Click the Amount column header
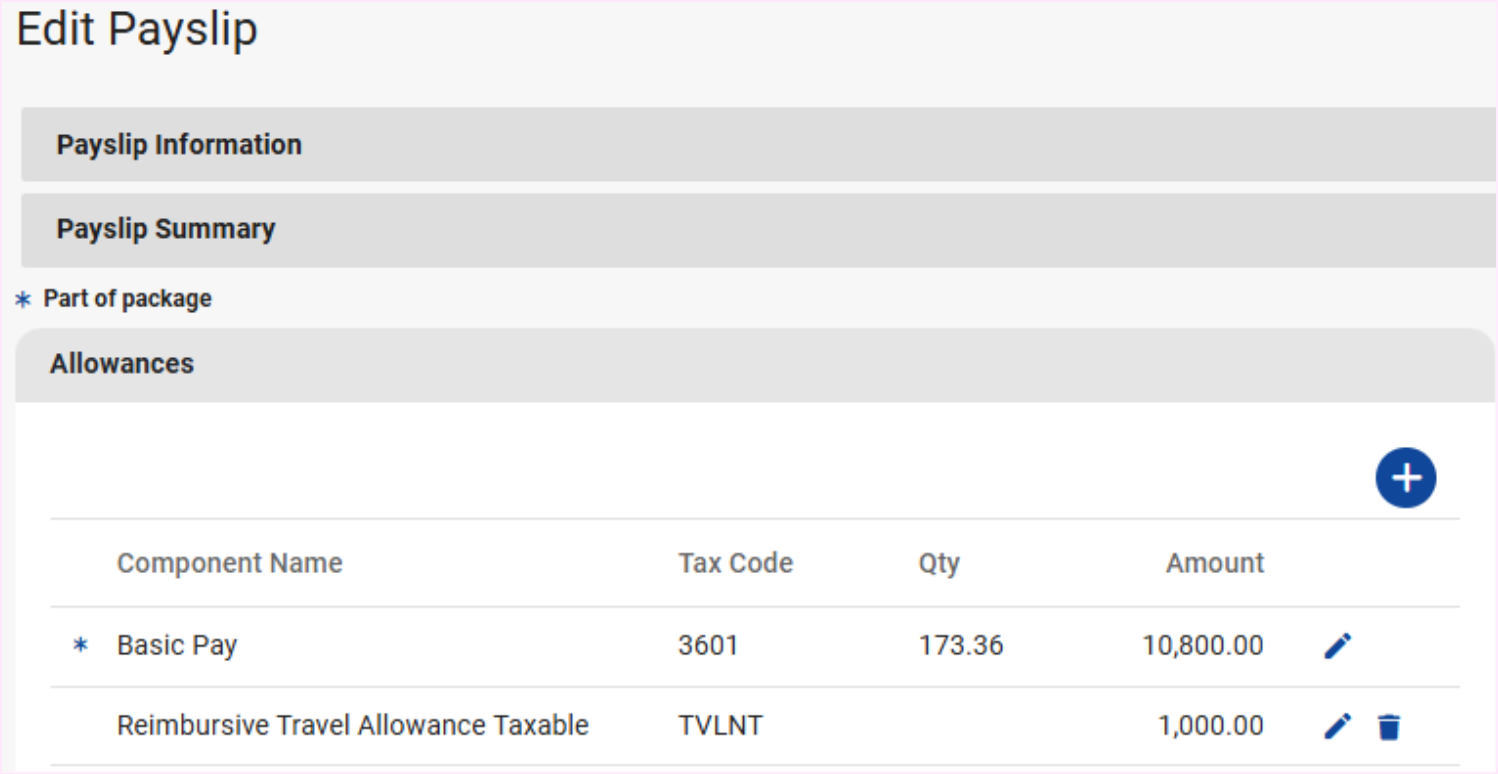This screenshot has width=1498, height=774. [1214, 563]
